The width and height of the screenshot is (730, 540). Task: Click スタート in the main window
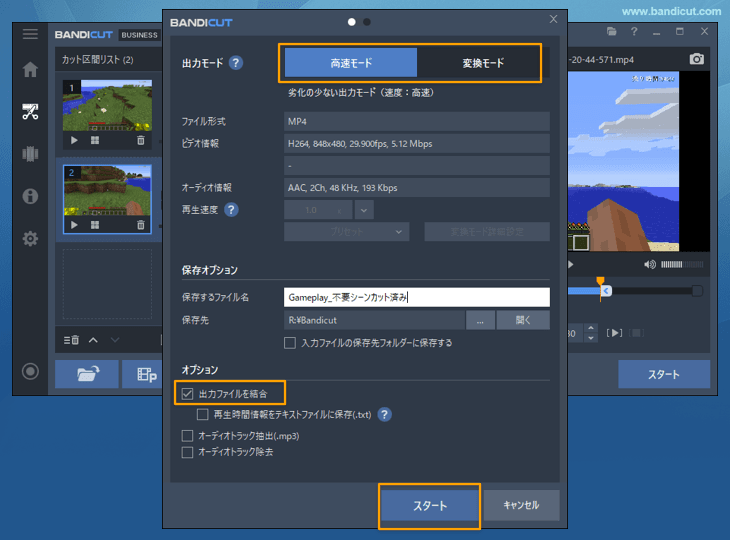664,374
